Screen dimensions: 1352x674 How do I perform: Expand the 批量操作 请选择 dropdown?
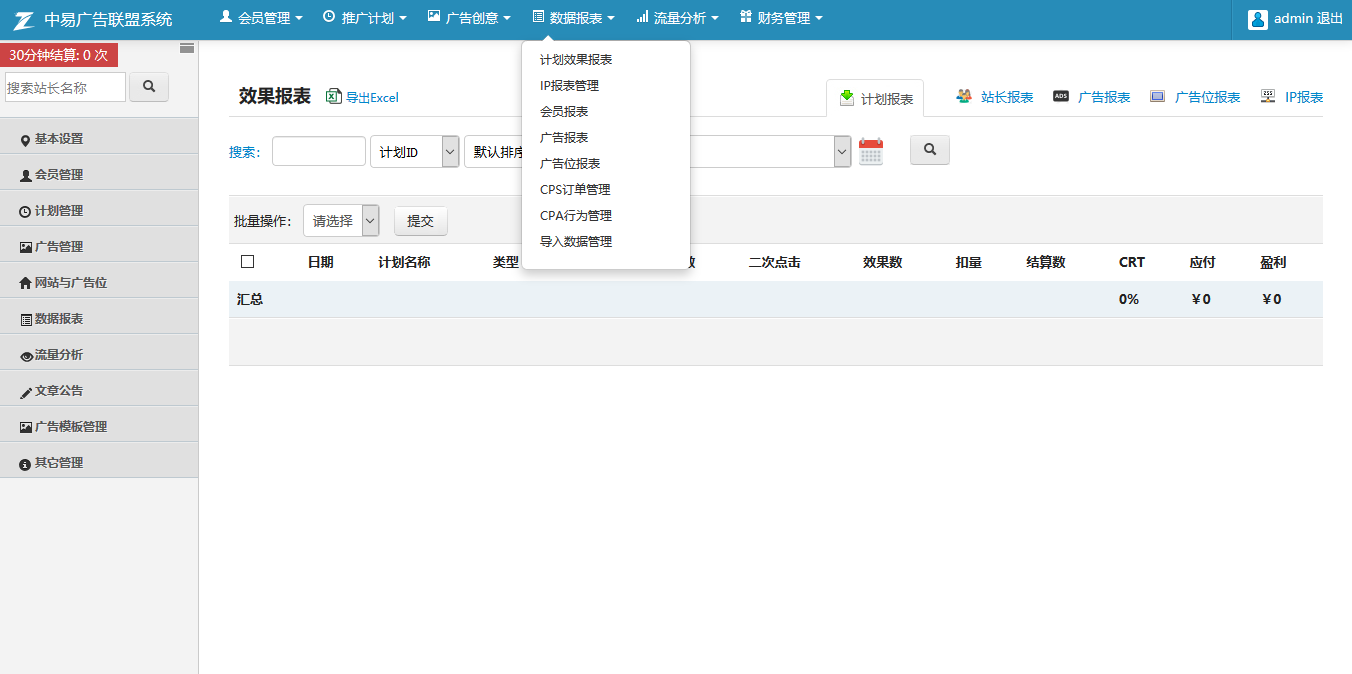[341, 221]
